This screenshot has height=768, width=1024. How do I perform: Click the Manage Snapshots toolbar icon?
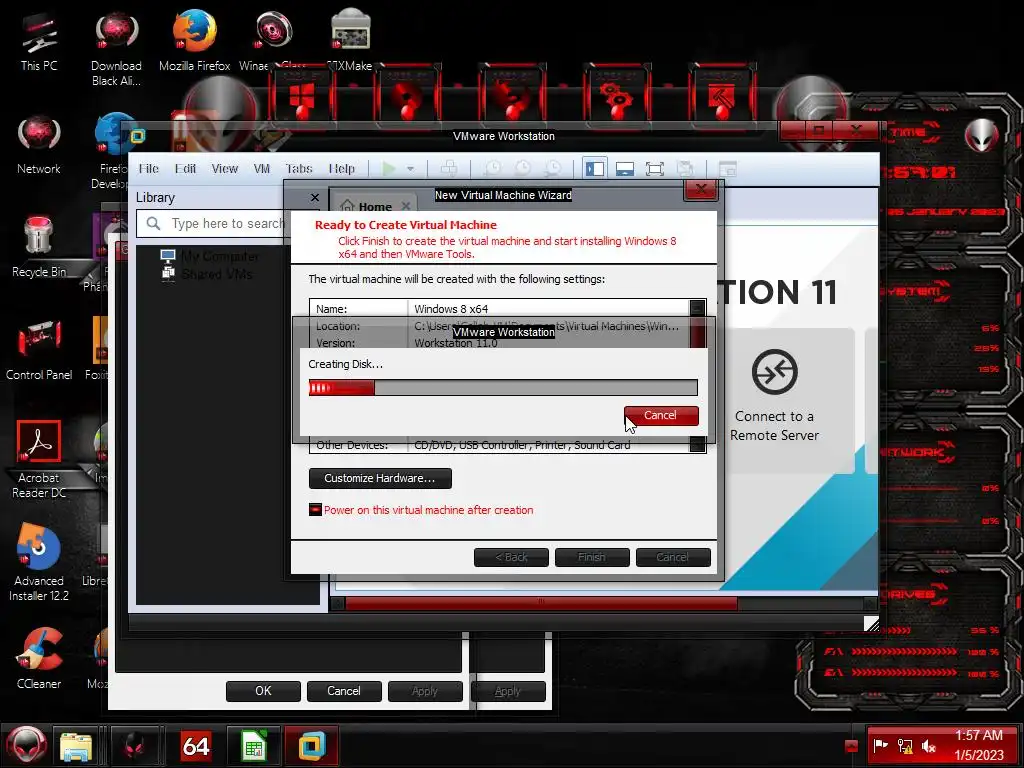553,168
